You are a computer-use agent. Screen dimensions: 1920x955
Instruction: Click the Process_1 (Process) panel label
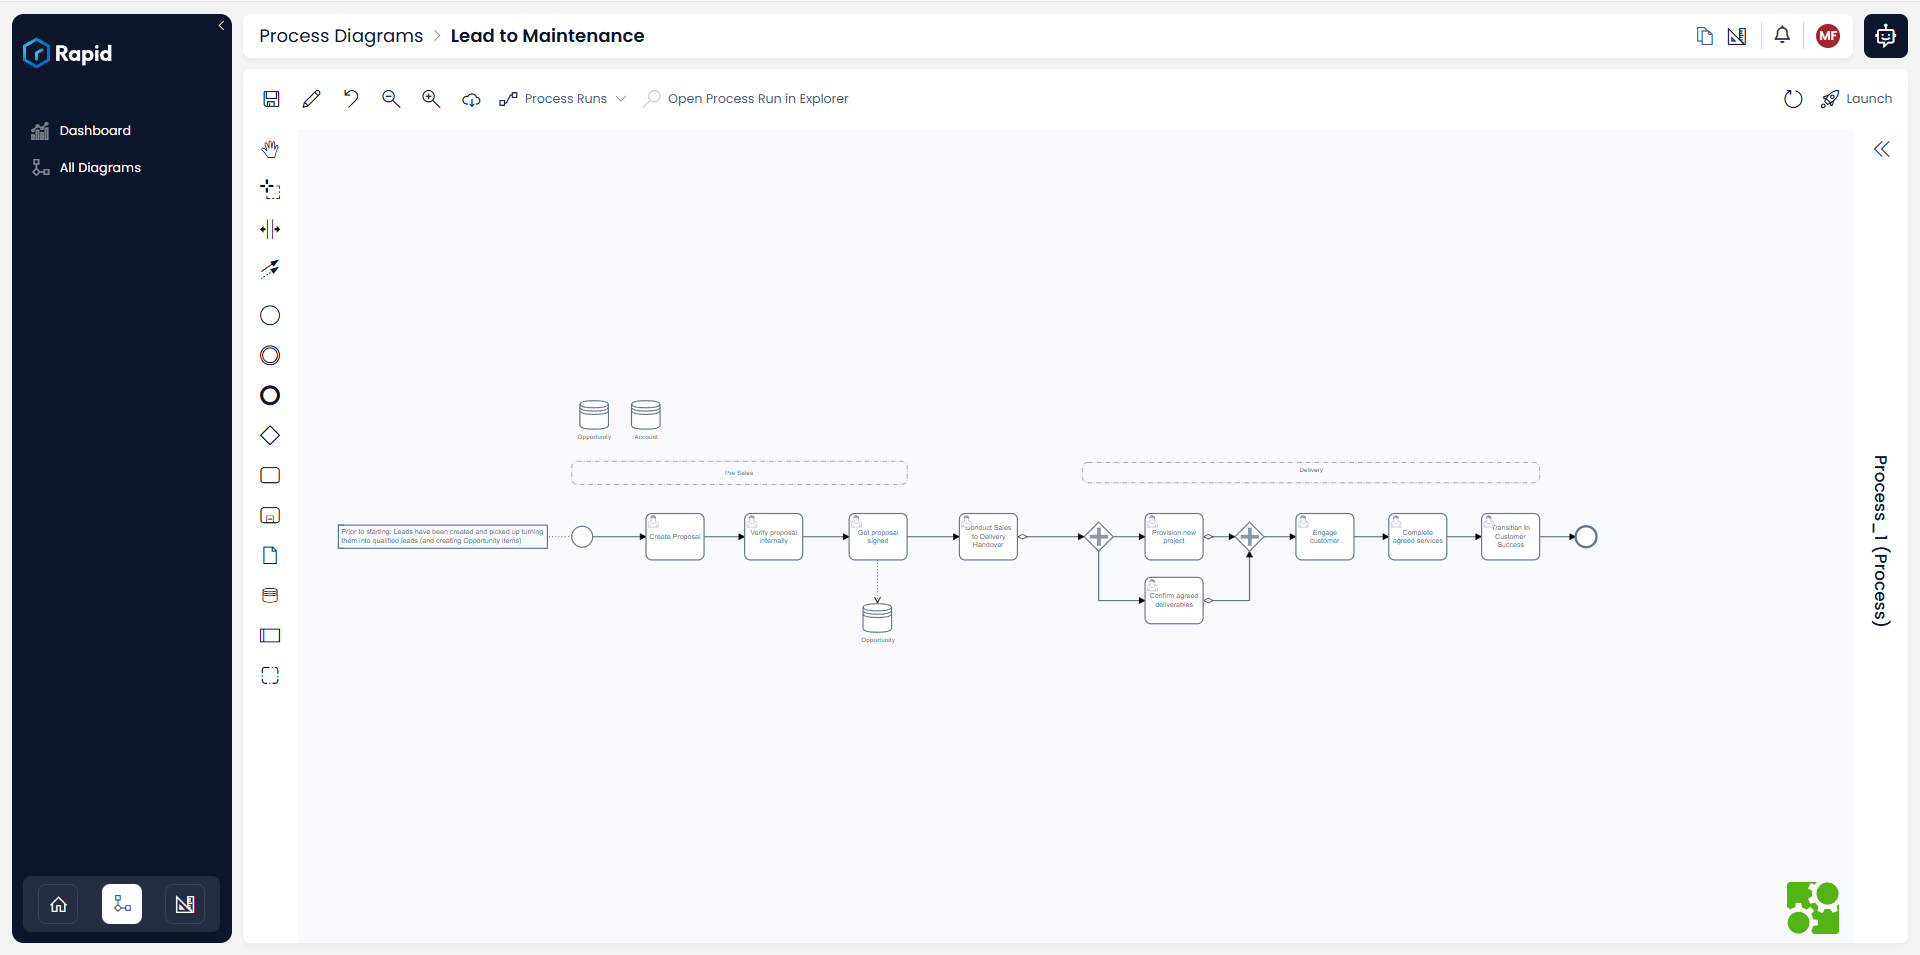click(x=1881, y=541)
